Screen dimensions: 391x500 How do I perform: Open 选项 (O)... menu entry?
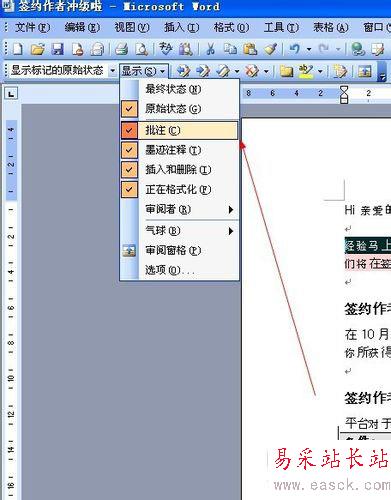click(179, 270)
